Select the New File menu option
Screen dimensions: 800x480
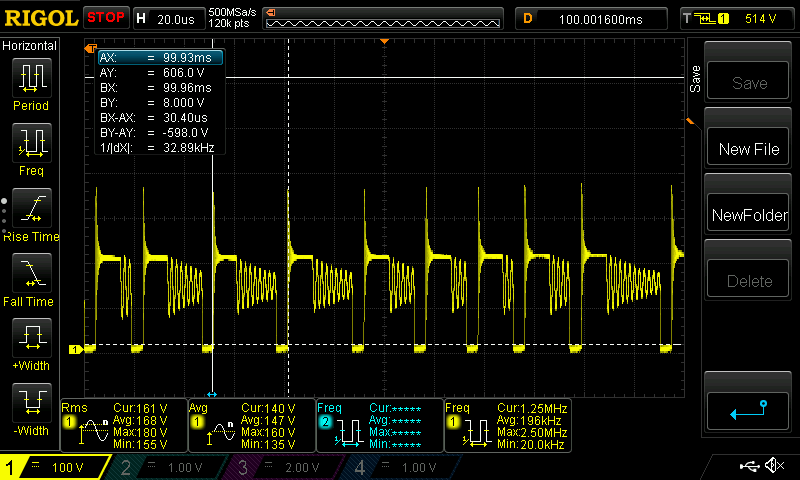[x=749, y=148]
